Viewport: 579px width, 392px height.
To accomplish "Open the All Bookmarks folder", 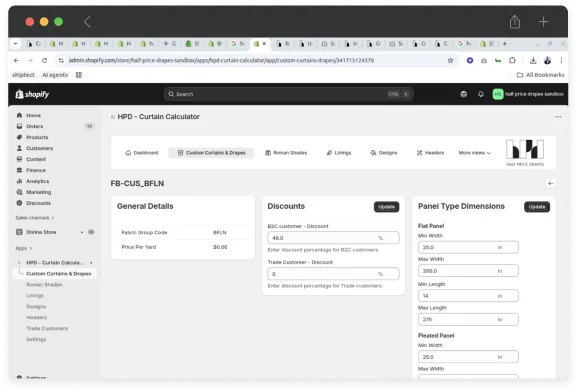I will [540, 75].
